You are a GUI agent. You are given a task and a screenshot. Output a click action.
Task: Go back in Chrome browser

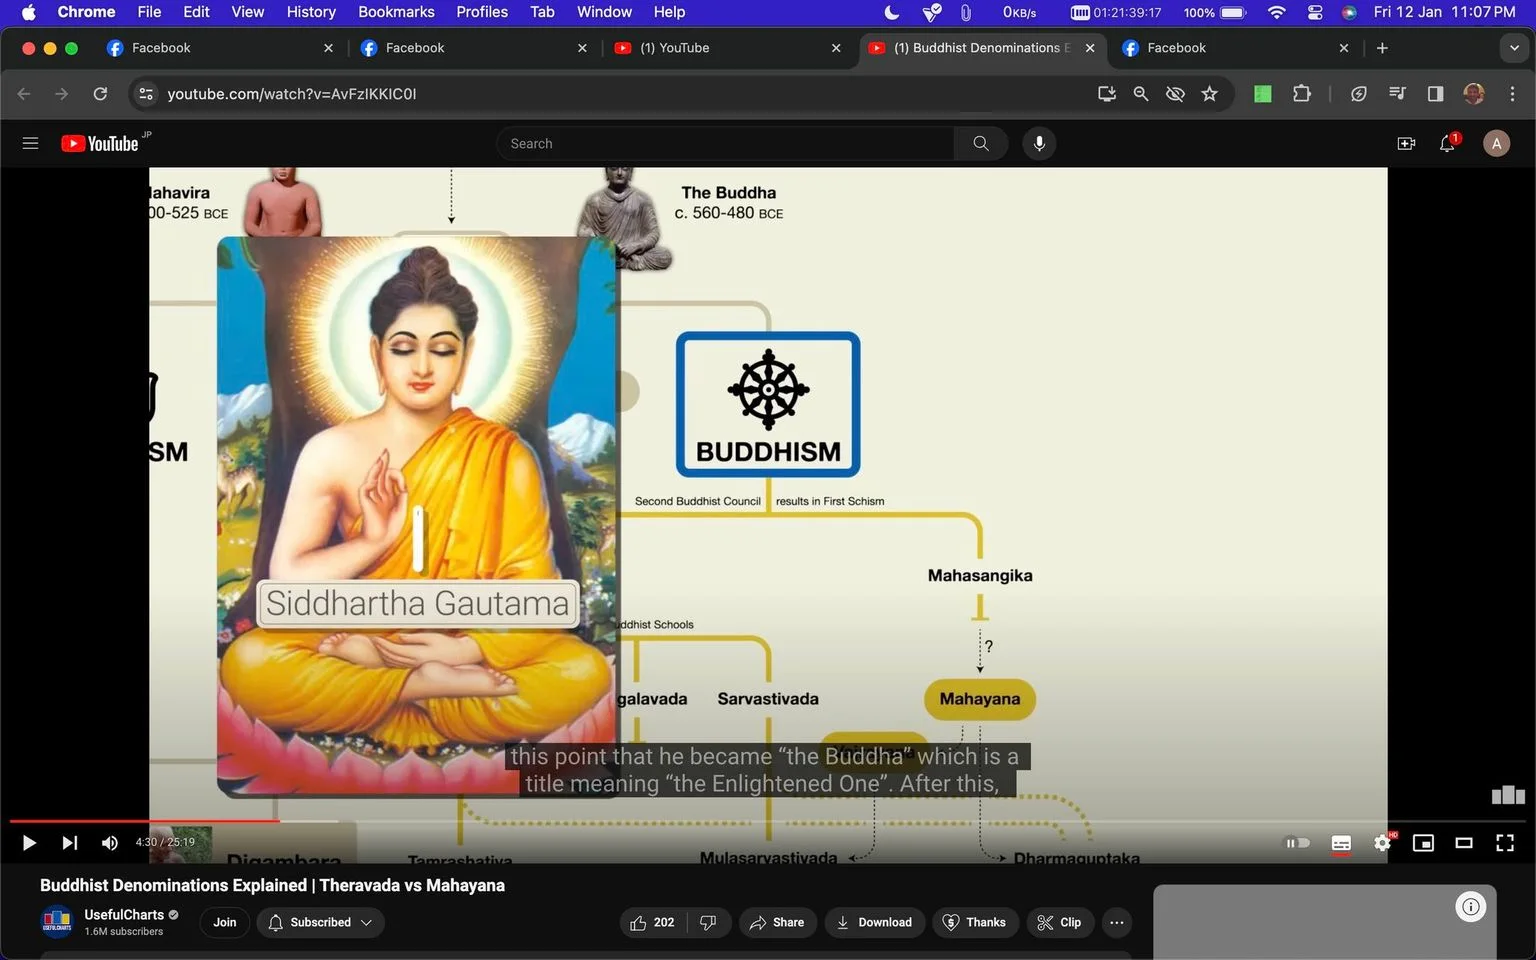pyautogui.click(x=24, y=94)
